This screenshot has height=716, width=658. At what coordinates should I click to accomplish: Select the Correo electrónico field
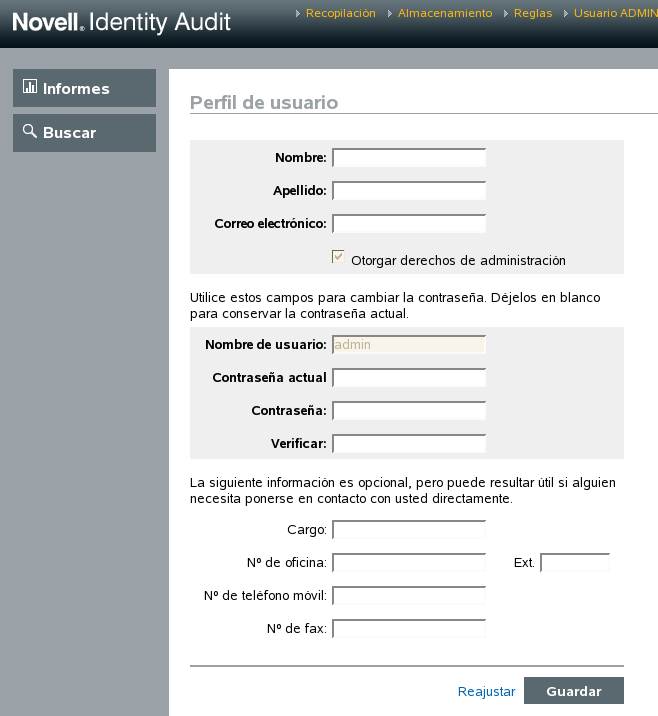tap(409, 224)
